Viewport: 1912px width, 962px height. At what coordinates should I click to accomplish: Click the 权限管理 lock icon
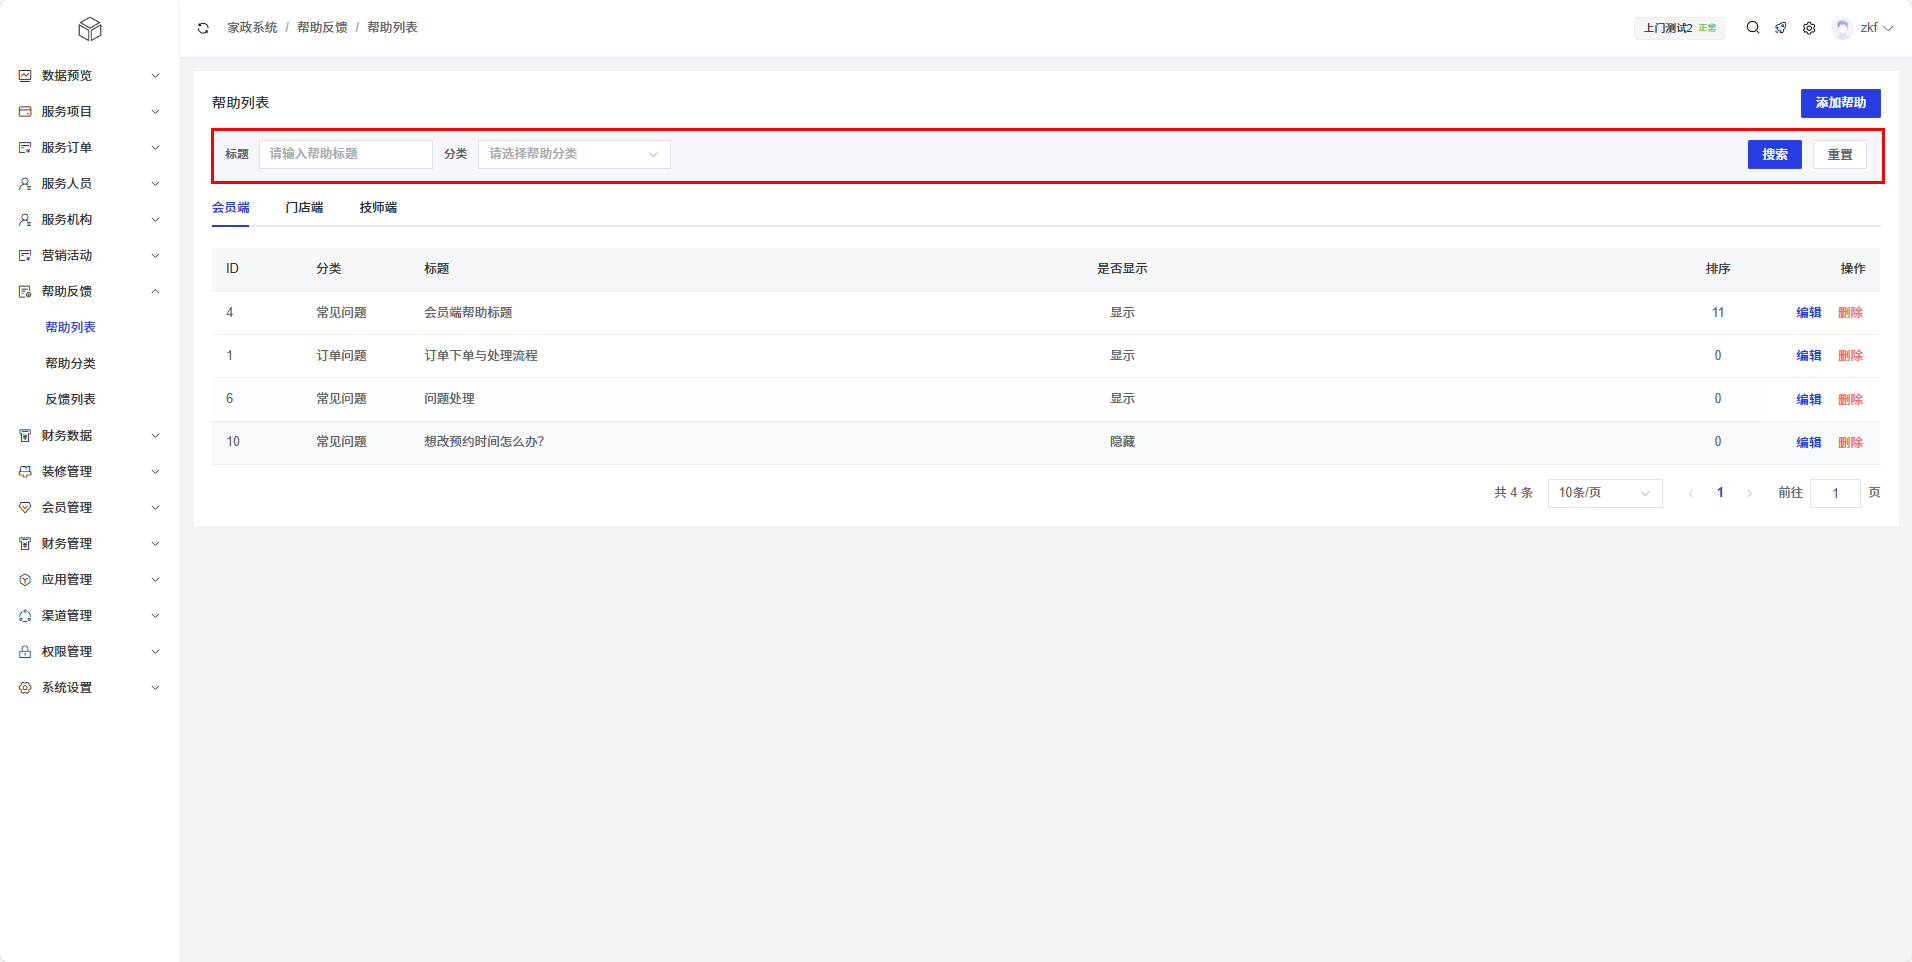click(25, 652)
